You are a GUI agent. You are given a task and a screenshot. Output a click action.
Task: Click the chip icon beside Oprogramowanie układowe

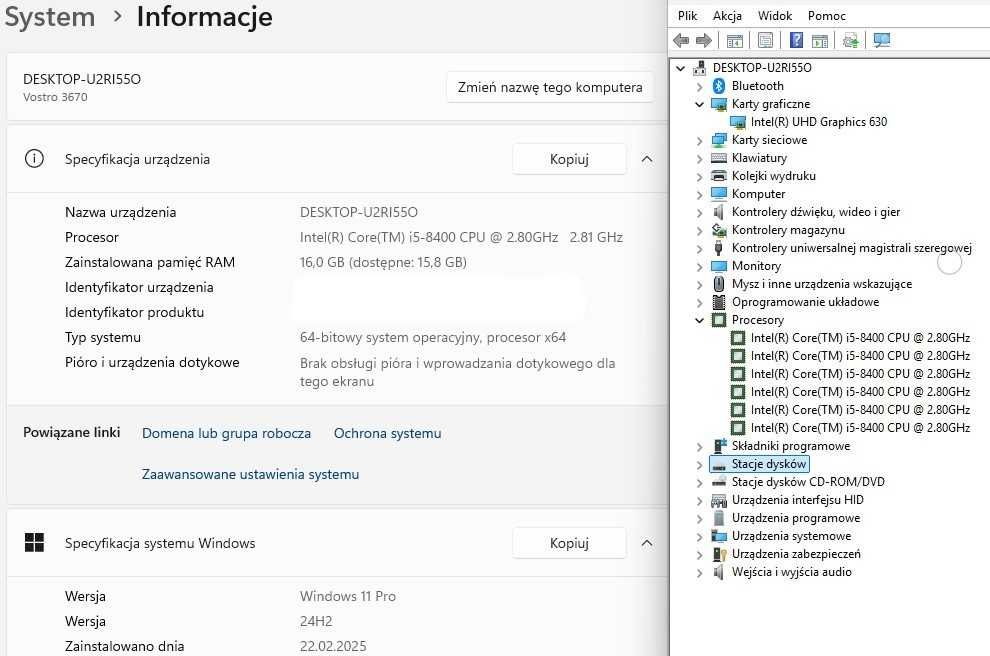point(719,302)
